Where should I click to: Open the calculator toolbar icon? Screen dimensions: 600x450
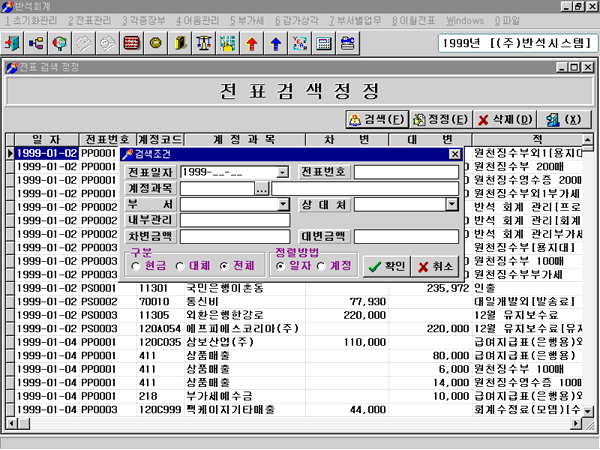point(324,44)
